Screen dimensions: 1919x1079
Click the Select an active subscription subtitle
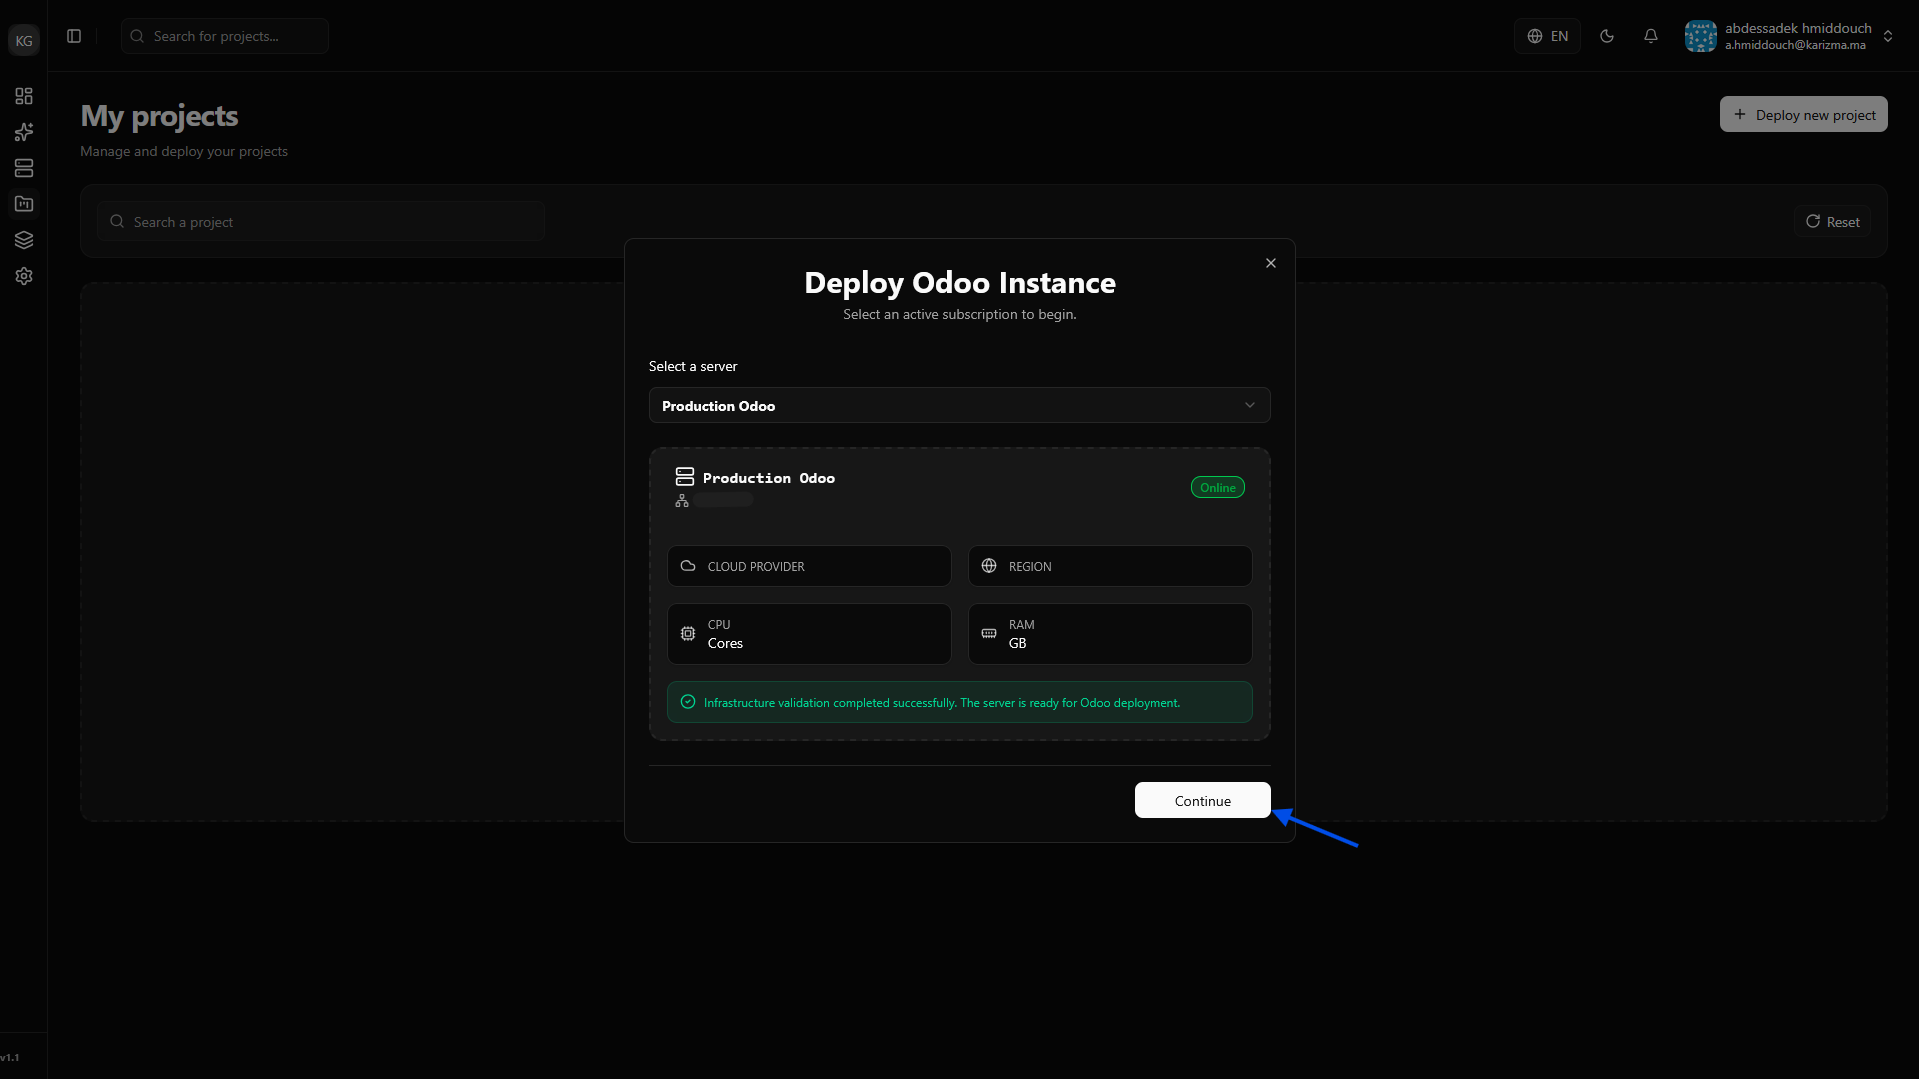pyautogui.click(x=960, y=314)
